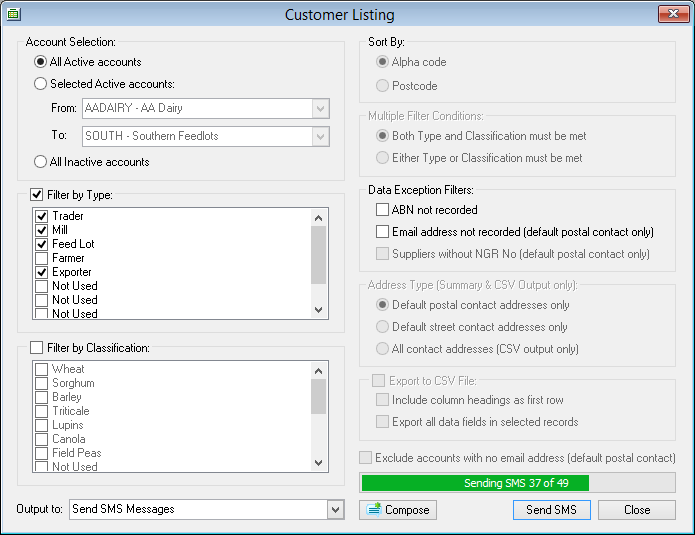695x535 pixels.
Task: Select All Inactive accounts radio button
Action: tap(41, 162)
